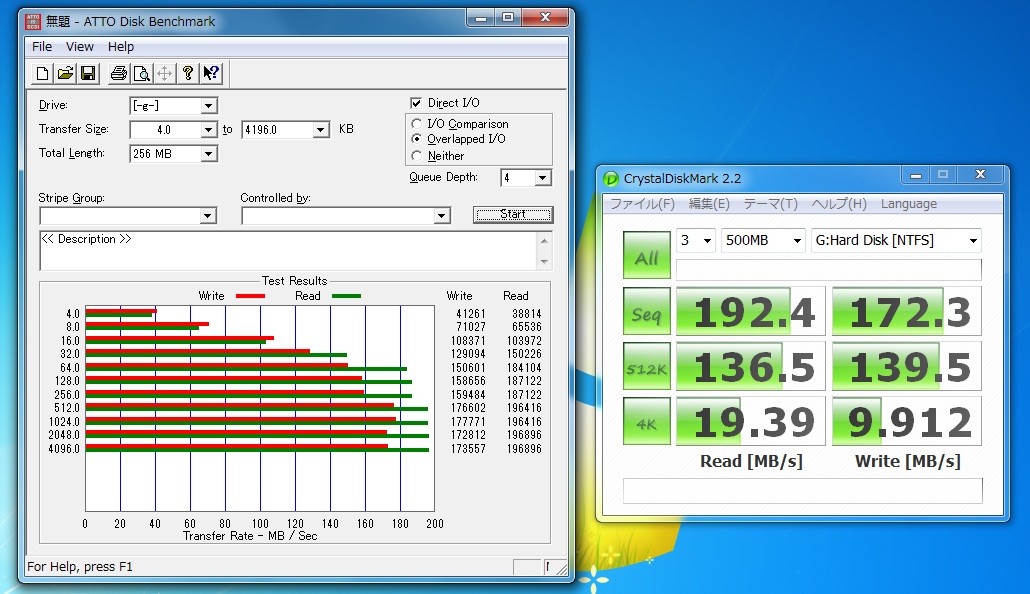
Task: Click the New document toolbar icon
Action: pos(42,74)
